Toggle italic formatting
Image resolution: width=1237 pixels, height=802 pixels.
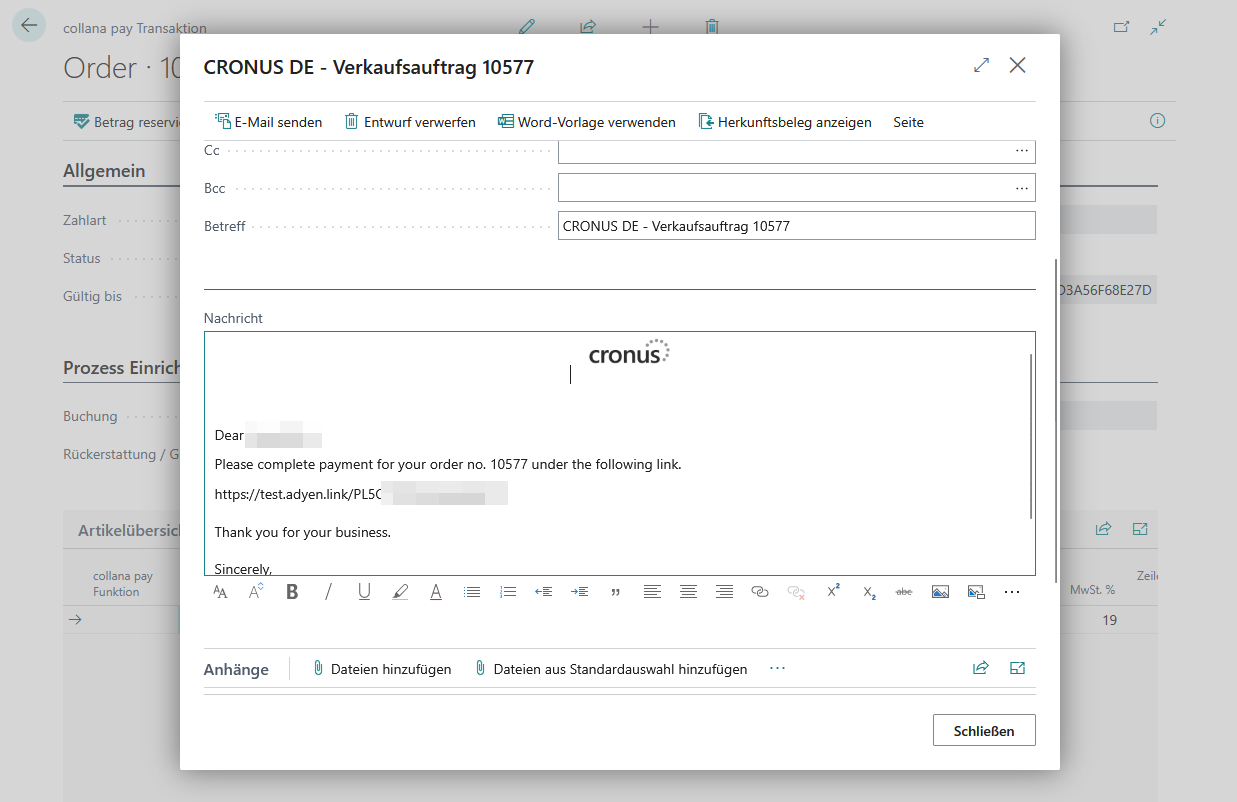coord(328,592)
